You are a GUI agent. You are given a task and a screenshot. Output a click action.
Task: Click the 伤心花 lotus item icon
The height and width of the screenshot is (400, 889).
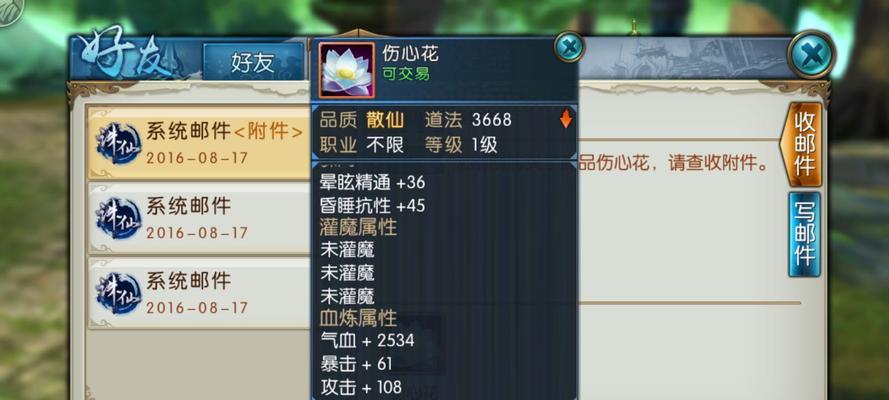point(346,70)
